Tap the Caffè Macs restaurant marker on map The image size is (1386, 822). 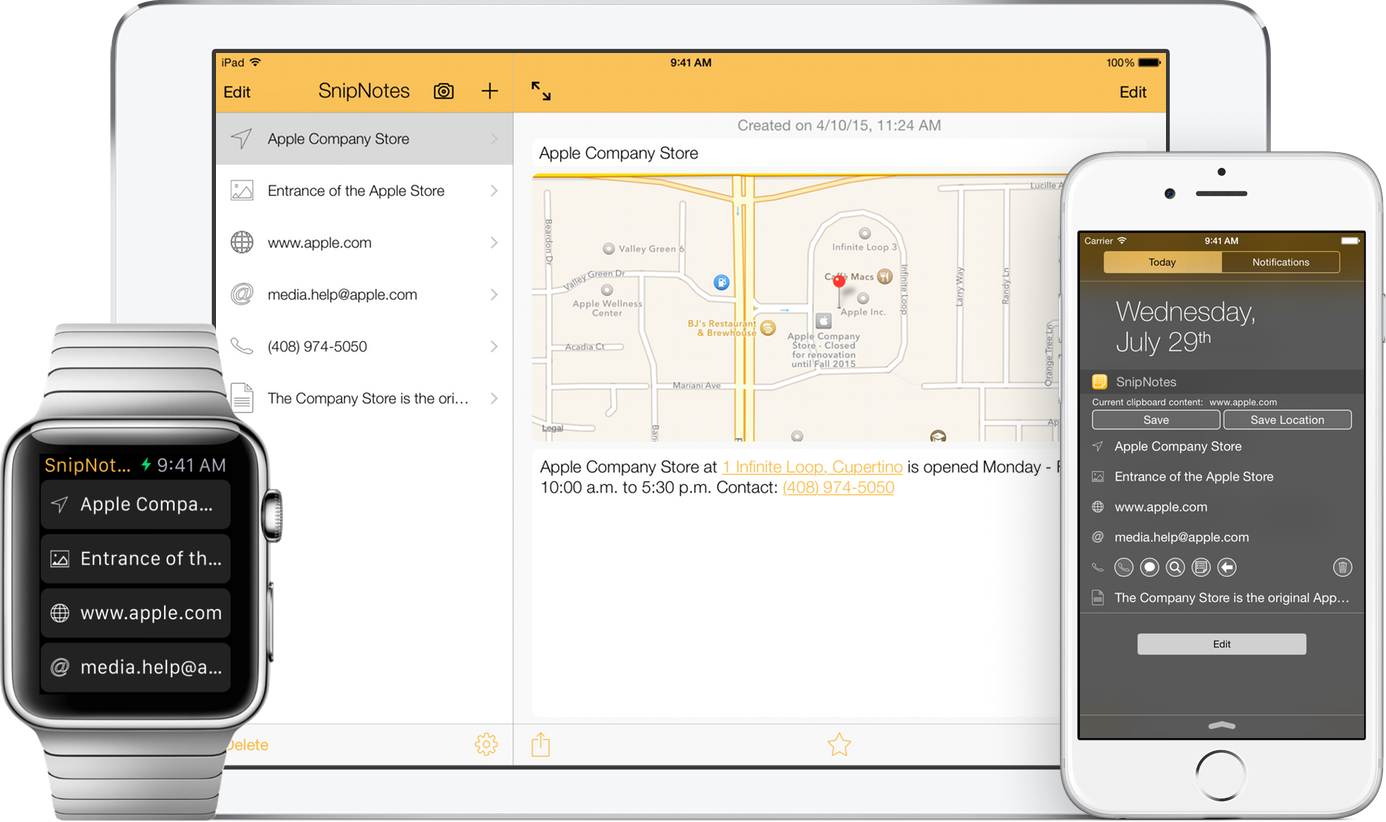[x=885, y=276]
